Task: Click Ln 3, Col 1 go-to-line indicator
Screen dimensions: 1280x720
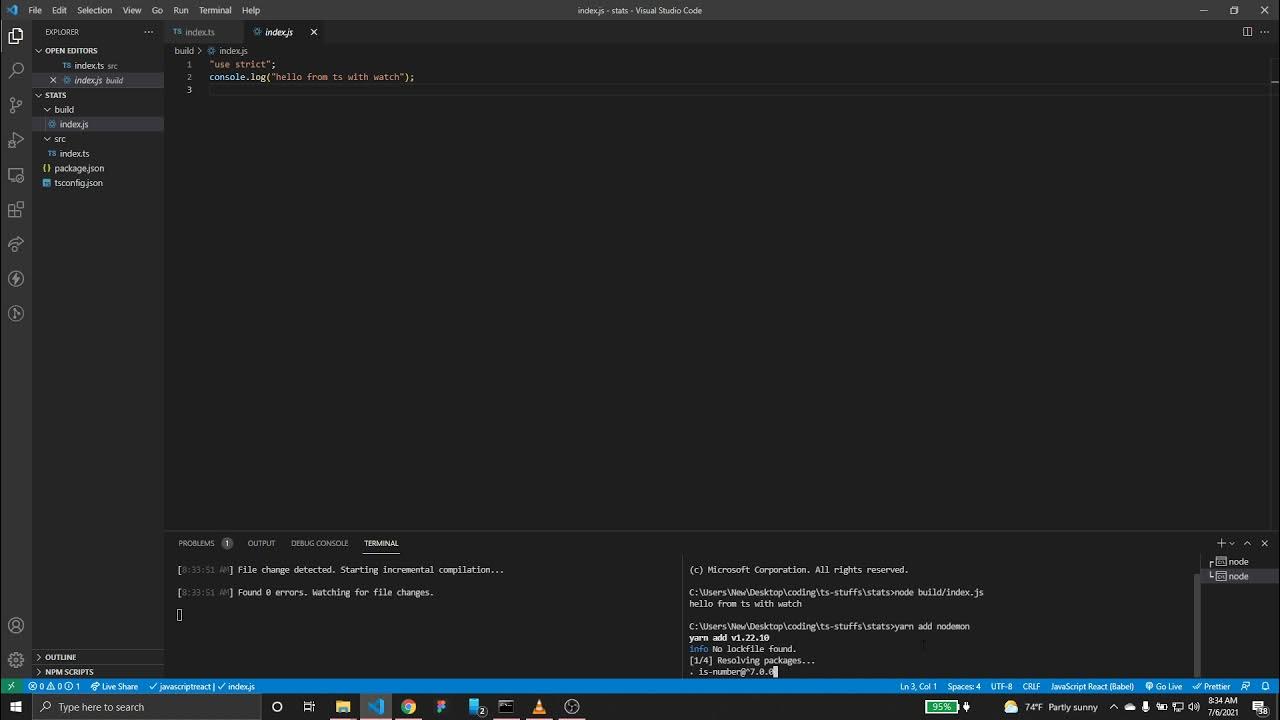Action: point(918,686)
